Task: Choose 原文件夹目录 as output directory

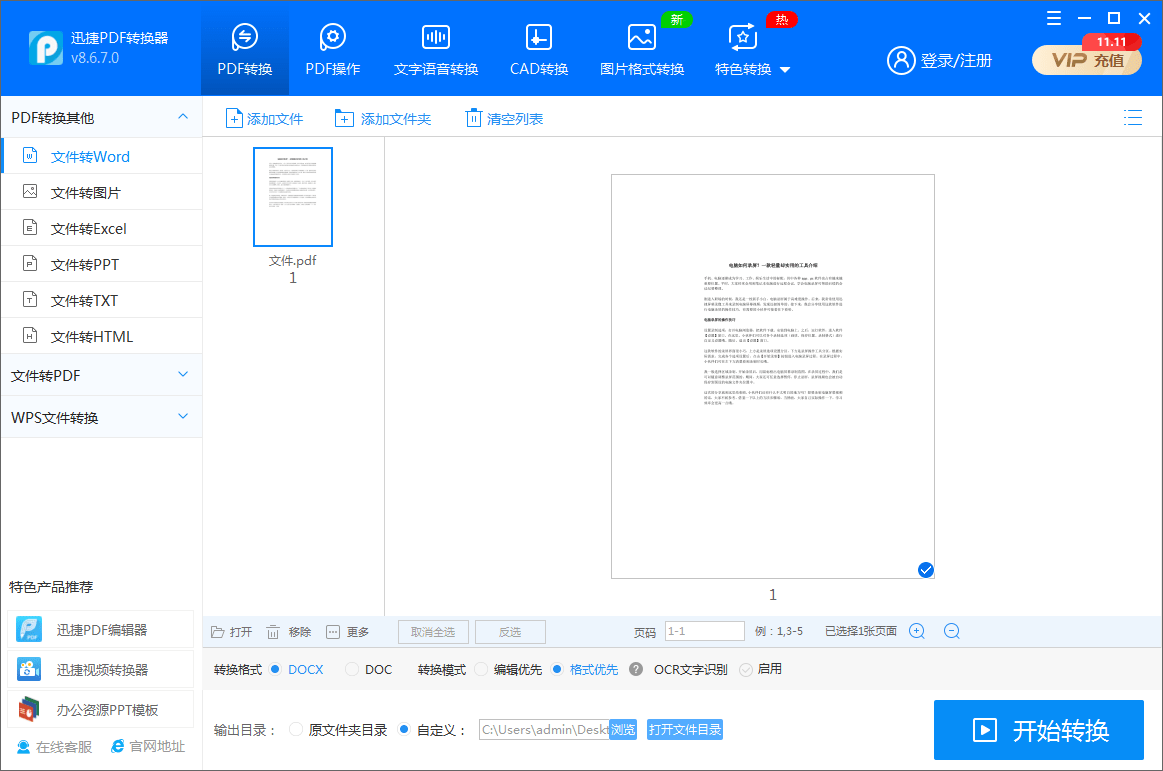Action: 296,730
